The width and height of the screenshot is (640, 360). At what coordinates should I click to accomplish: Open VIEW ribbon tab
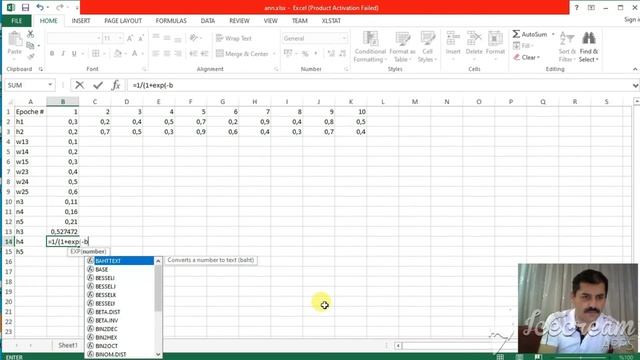(270, 20)
